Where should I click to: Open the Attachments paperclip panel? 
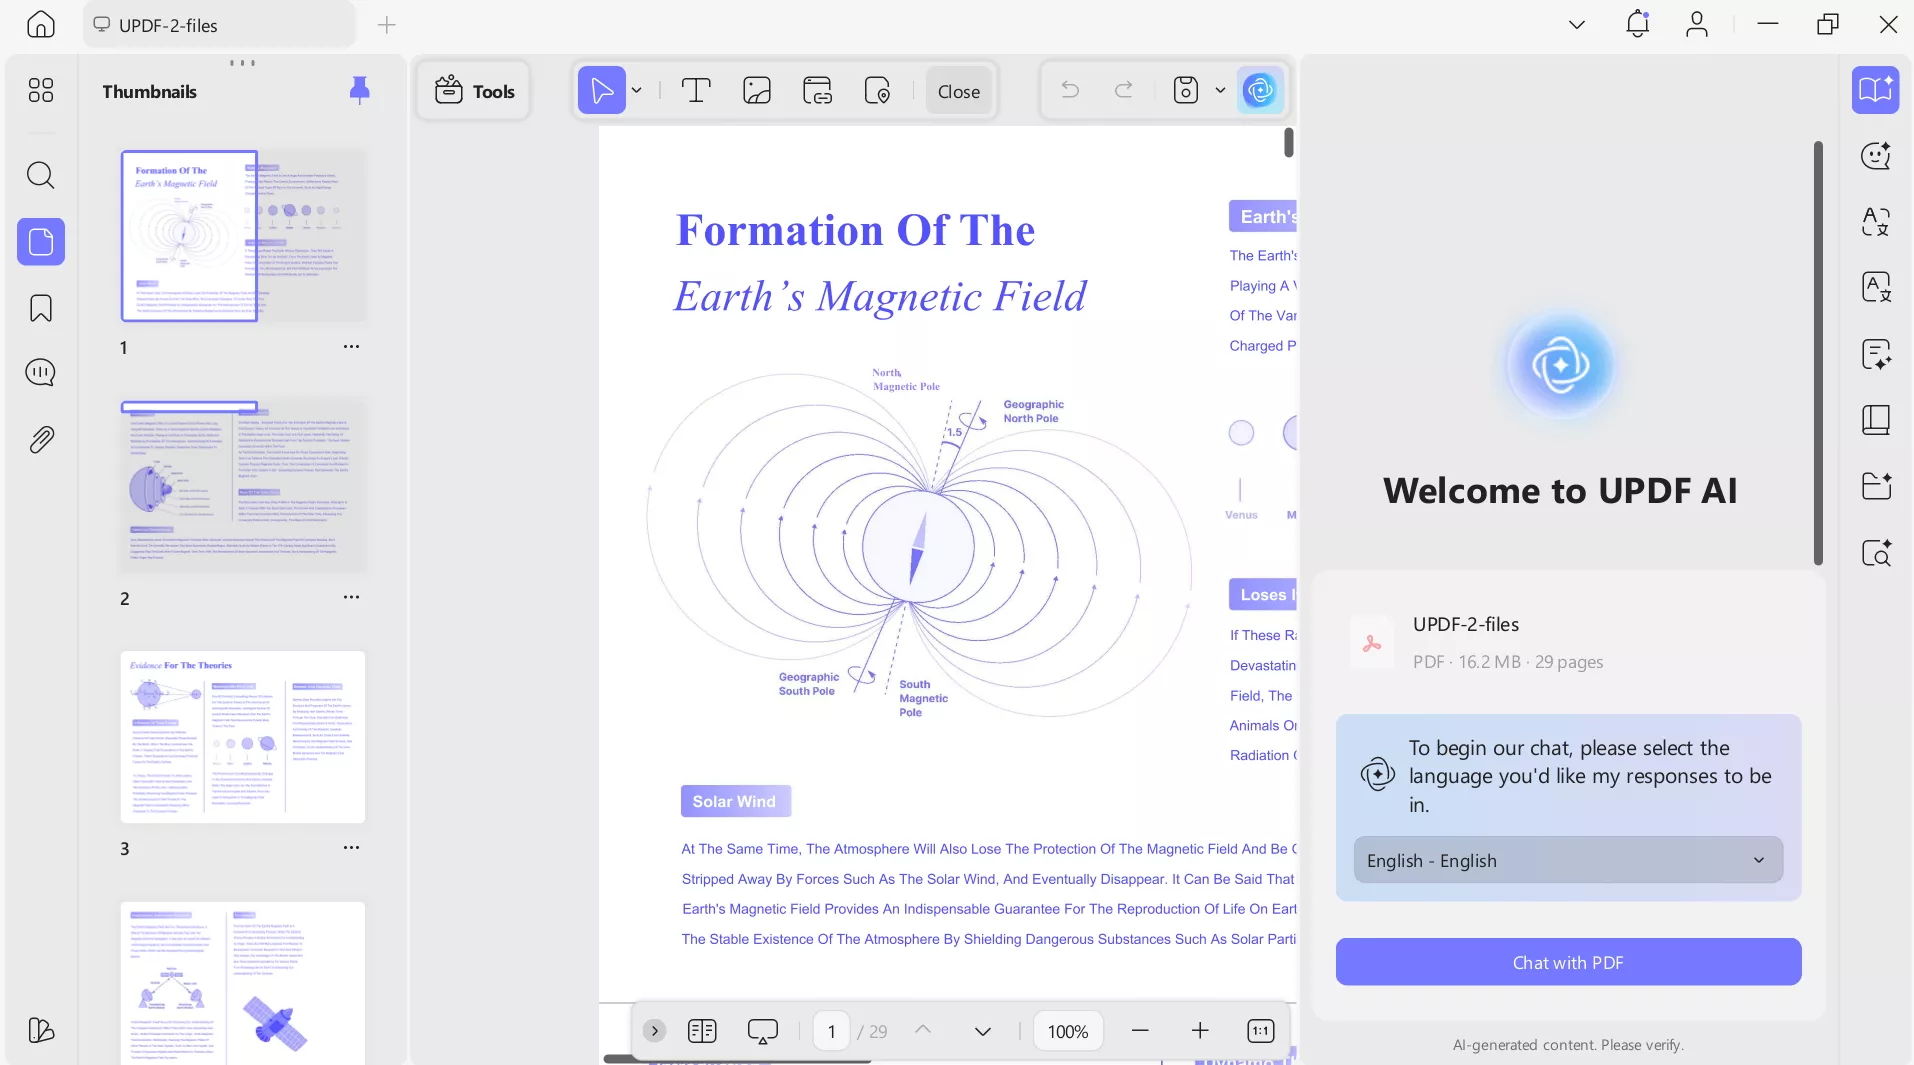click(40, 439)
